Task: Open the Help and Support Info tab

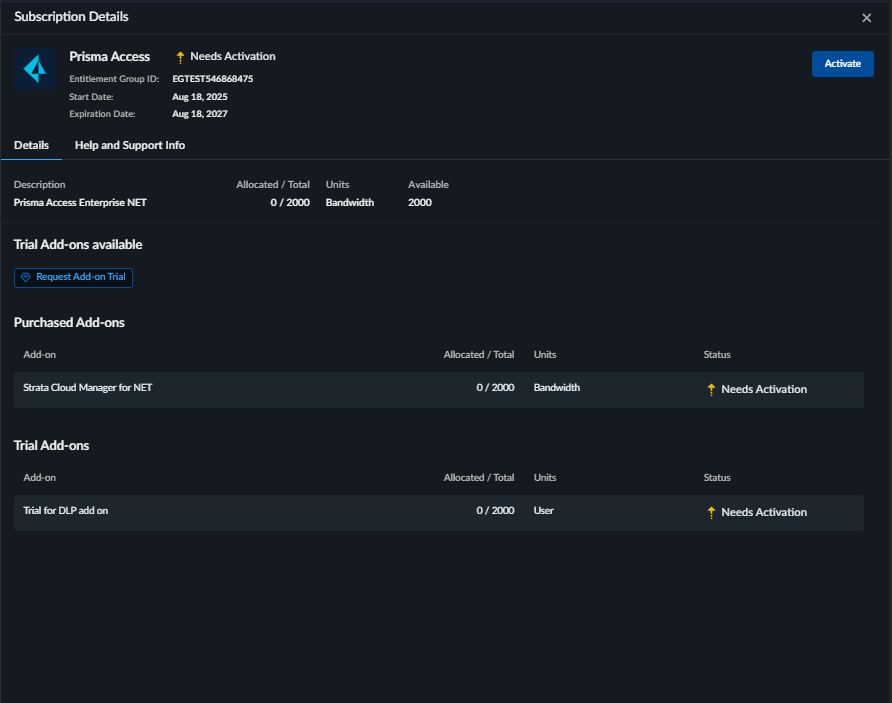Action: point(130,145)
